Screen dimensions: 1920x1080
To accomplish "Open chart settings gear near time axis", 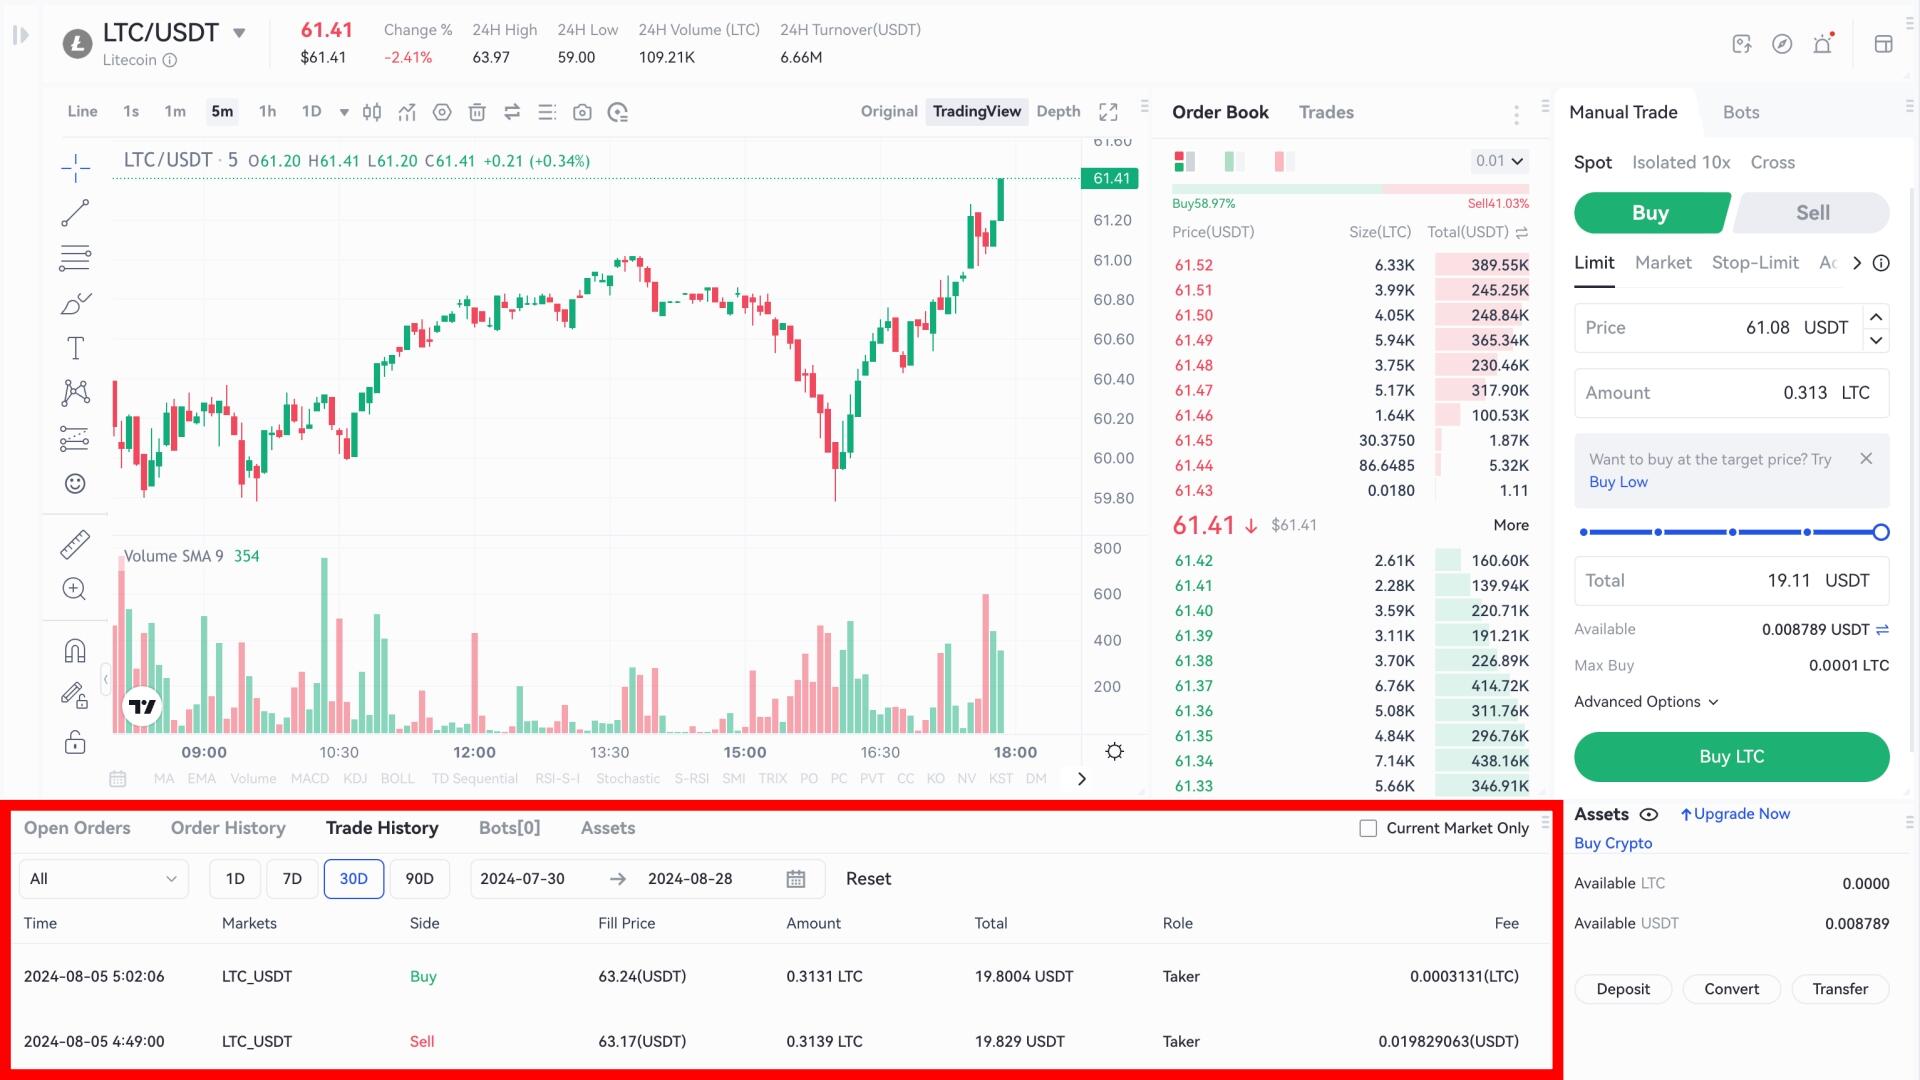I will (1115, 752).
